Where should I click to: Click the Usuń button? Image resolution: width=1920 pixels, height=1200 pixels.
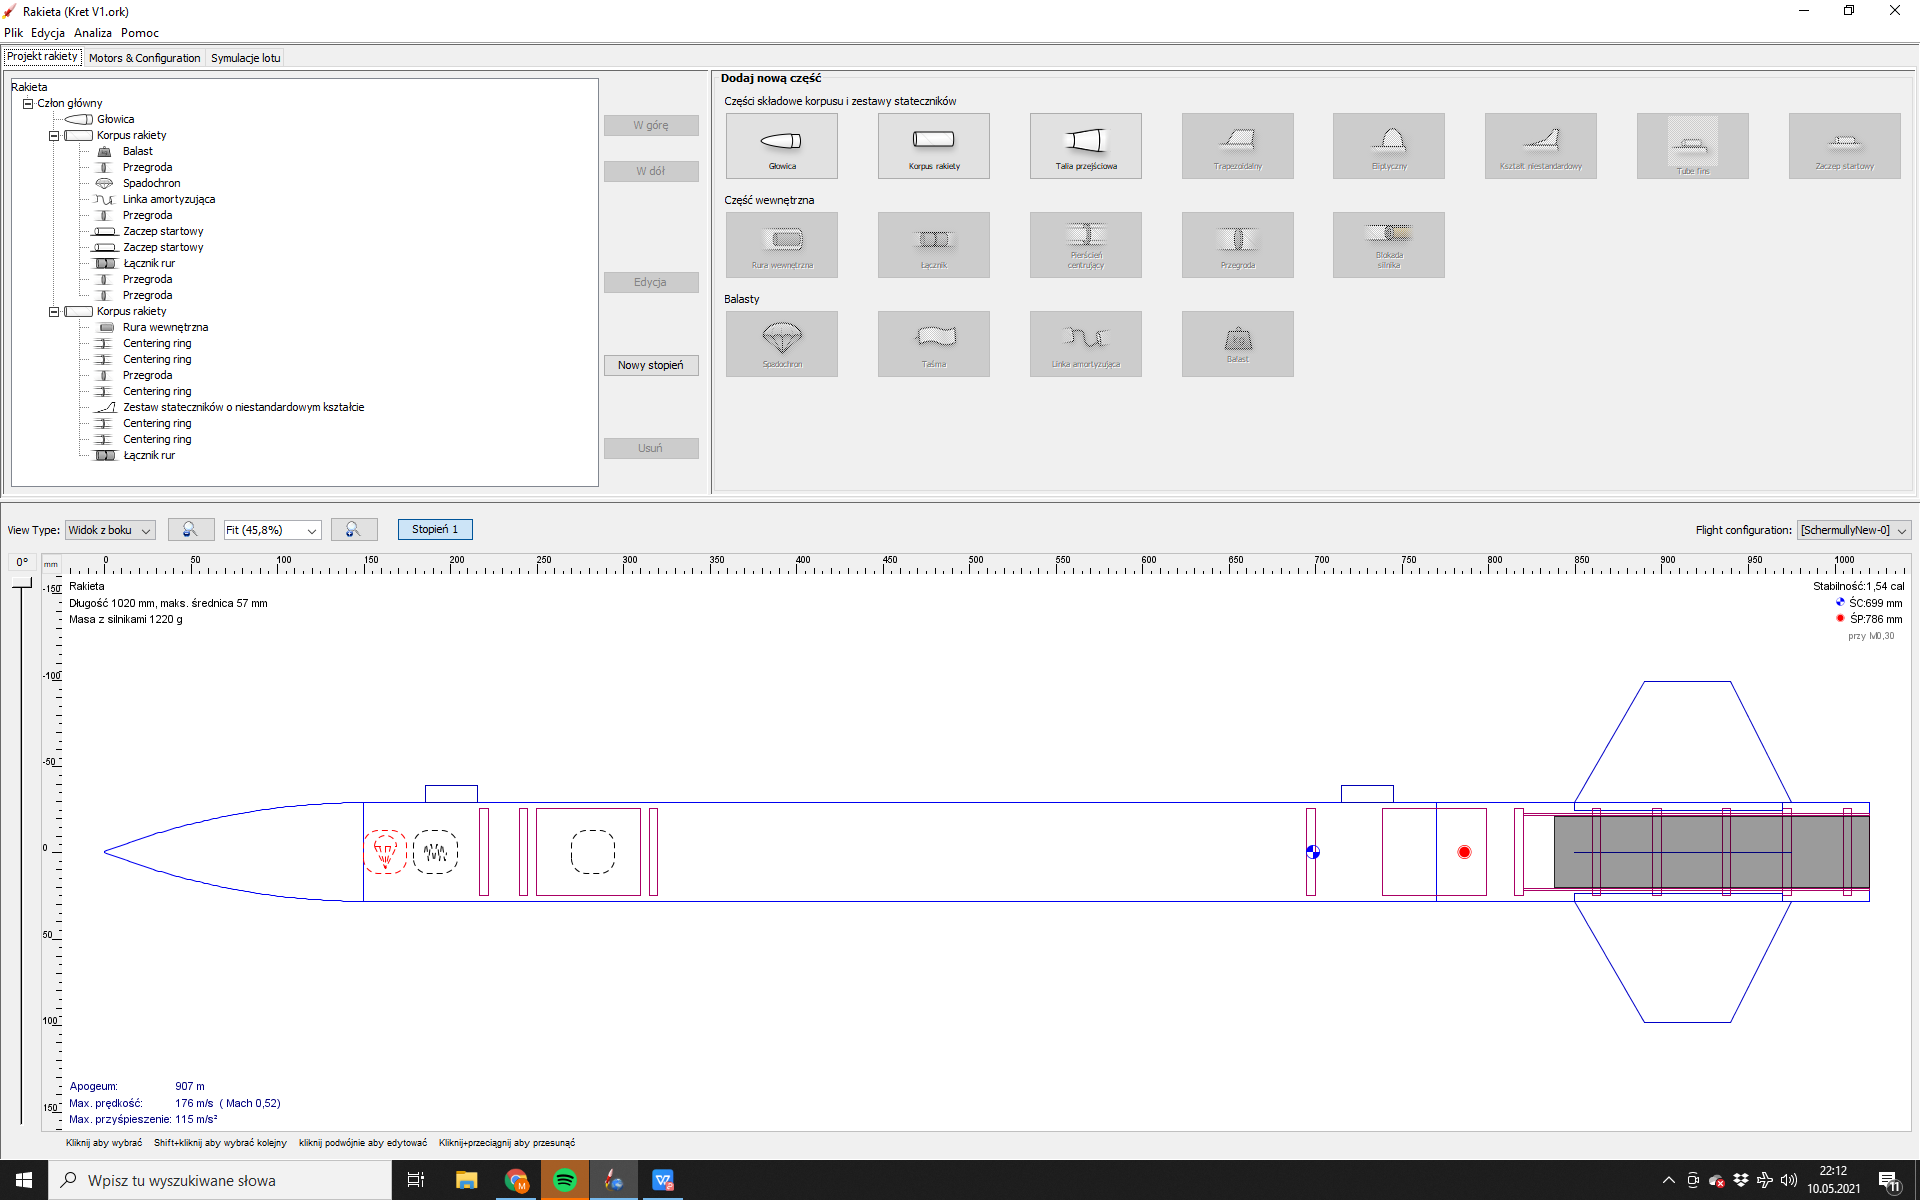[x=651, y=448]
